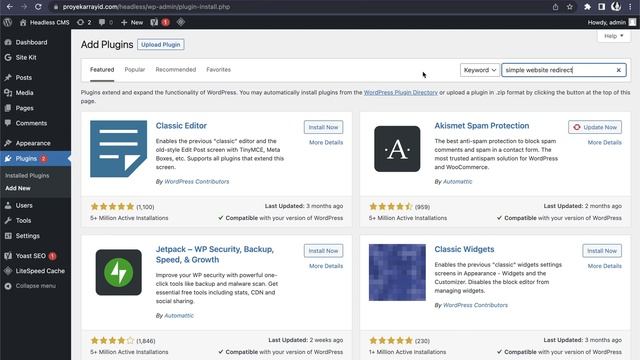Screen dimensions: 640x360
Task: Click the Akismet plugin thumbnail
Action: [x=397, y=149]
